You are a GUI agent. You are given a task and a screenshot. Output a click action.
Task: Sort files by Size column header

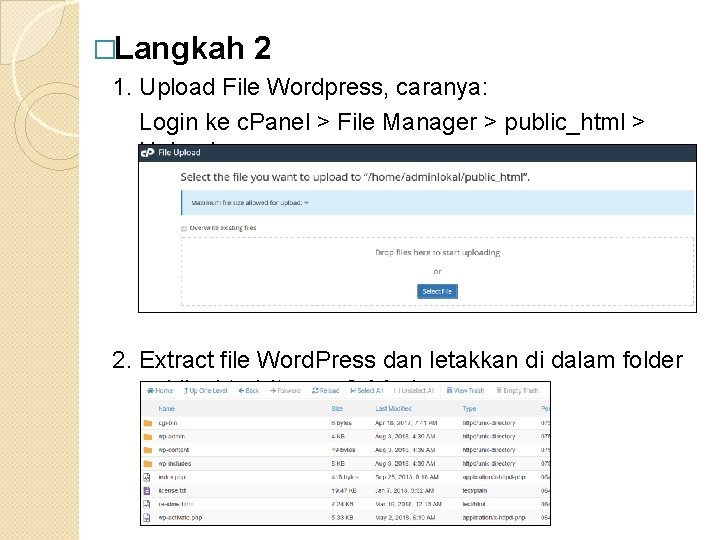(x=337, y=409)
